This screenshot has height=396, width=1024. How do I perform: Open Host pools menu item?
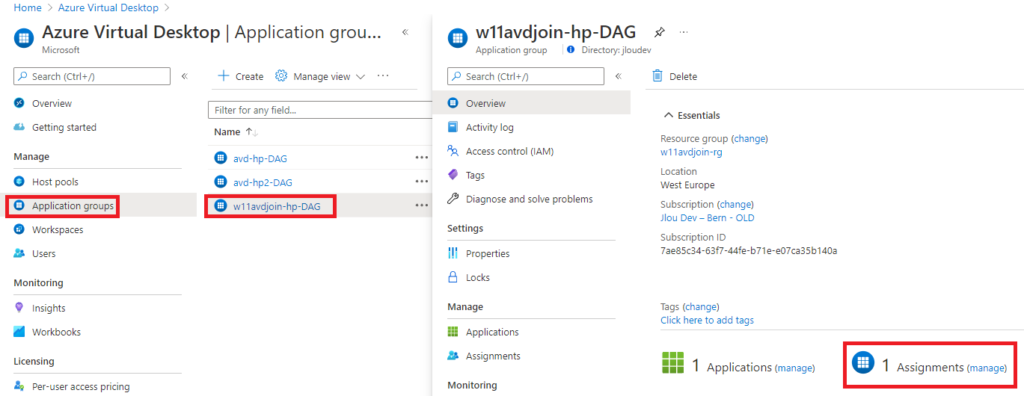pos(55,182)
